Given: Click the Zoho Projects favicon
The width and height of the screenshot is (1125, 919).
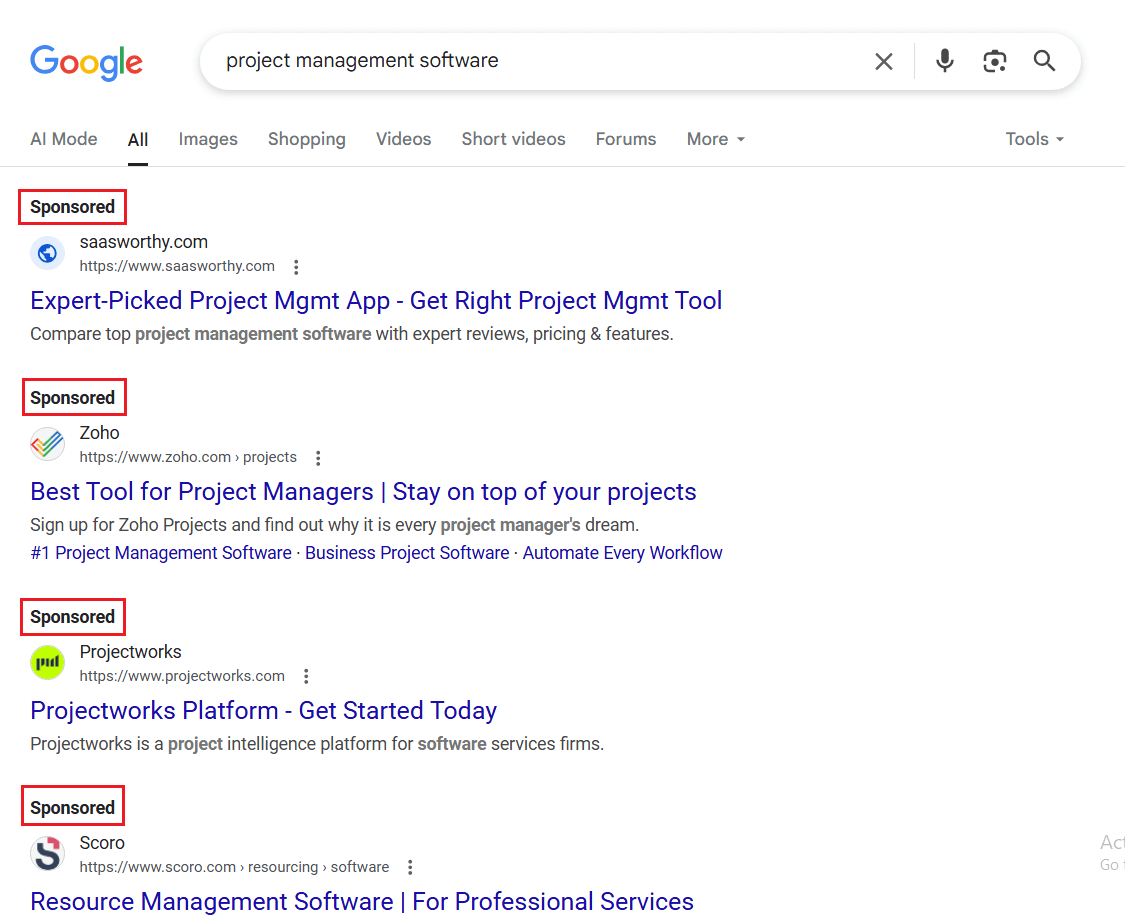Looking at the screenshot, I should [47, 444].
